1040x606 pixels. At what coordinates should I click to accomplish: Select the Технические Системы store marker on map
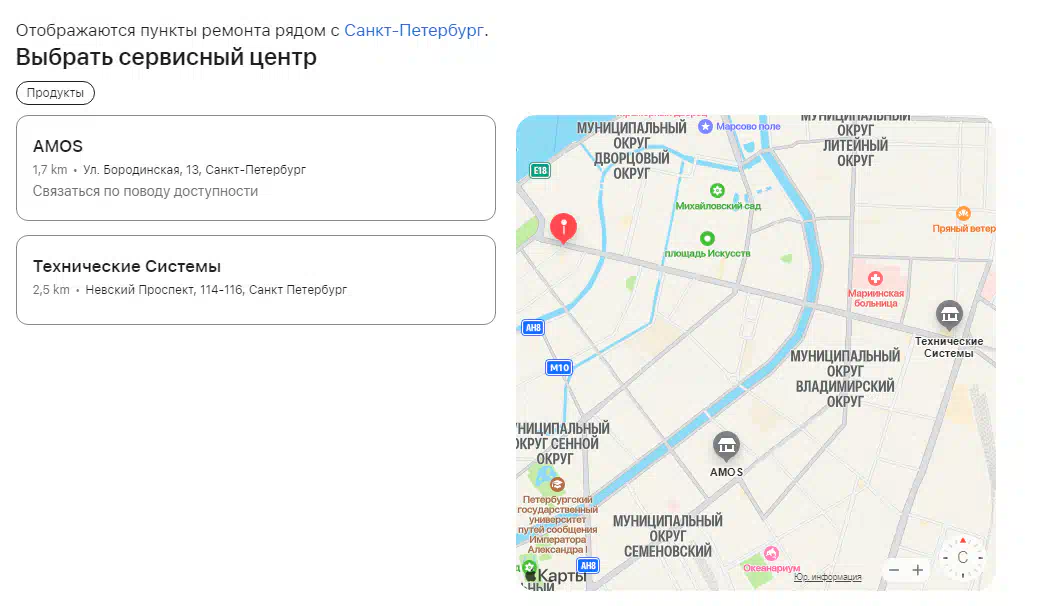pyautogui.click(x=949, y=315)
